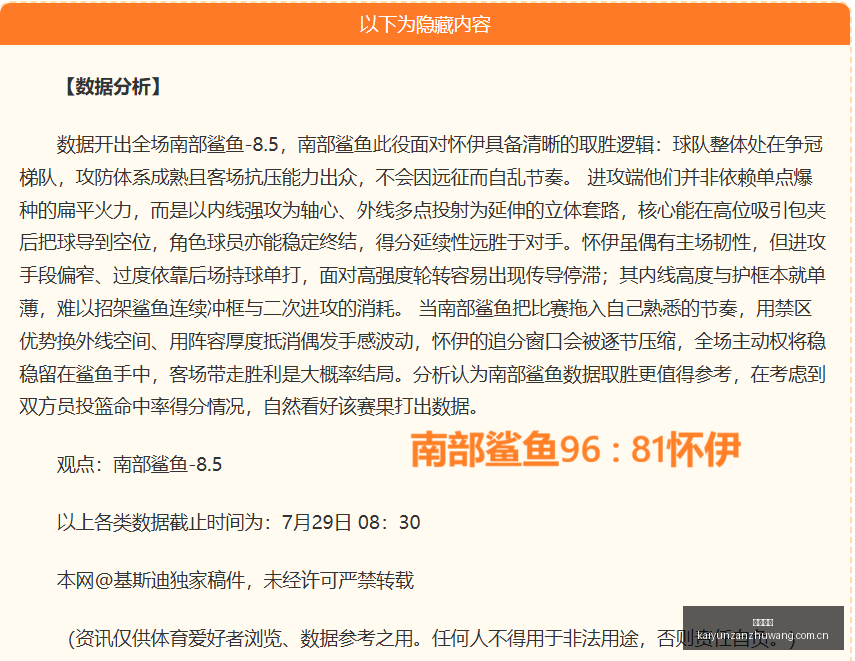
Task: Select the heading '【数据分析】'
Action: [x=113, y=87]
